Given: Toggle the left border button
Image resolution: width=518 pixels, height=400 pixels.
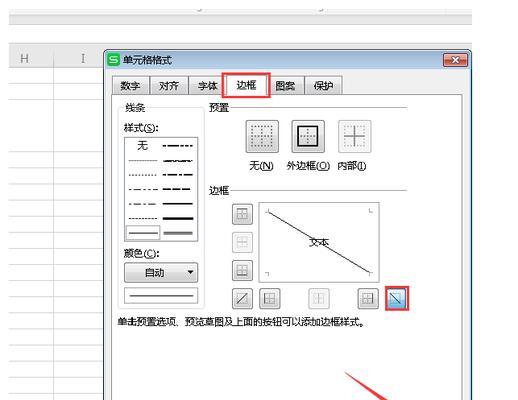Looking at the screenshot, I should coord(270,299).
